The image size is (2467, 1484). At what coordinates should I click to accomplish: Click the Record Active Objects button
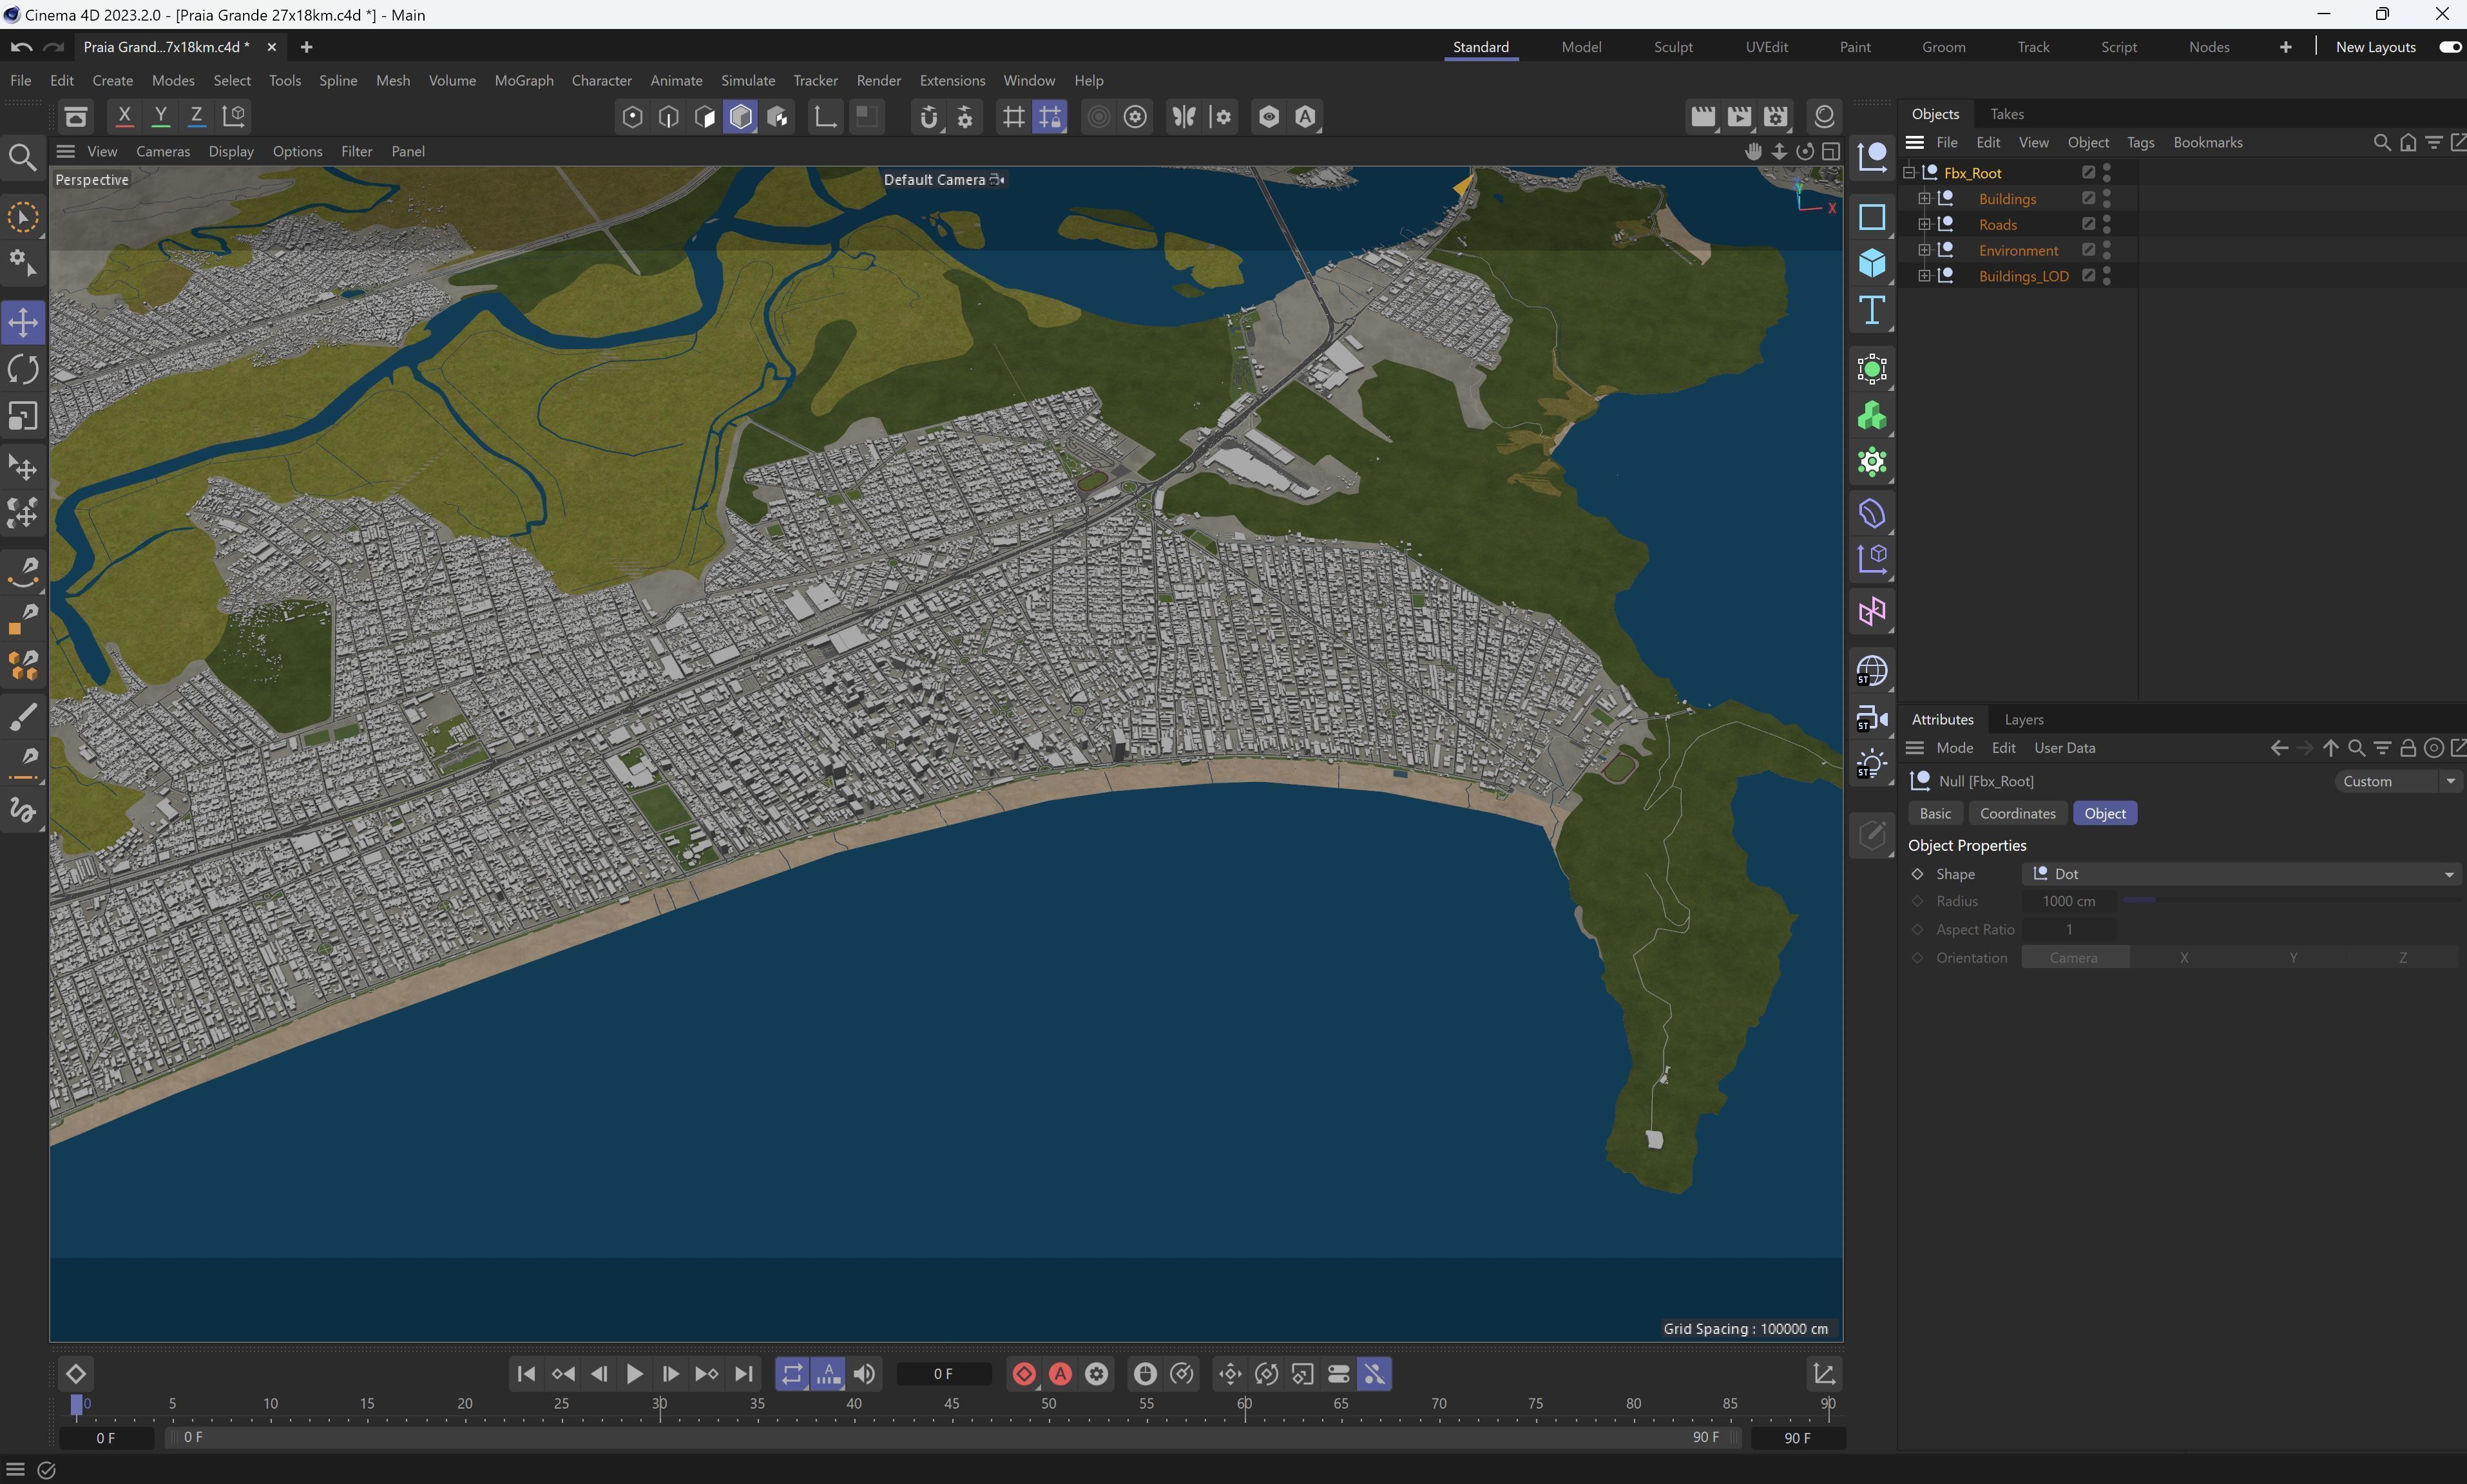pos(1023,1375)
